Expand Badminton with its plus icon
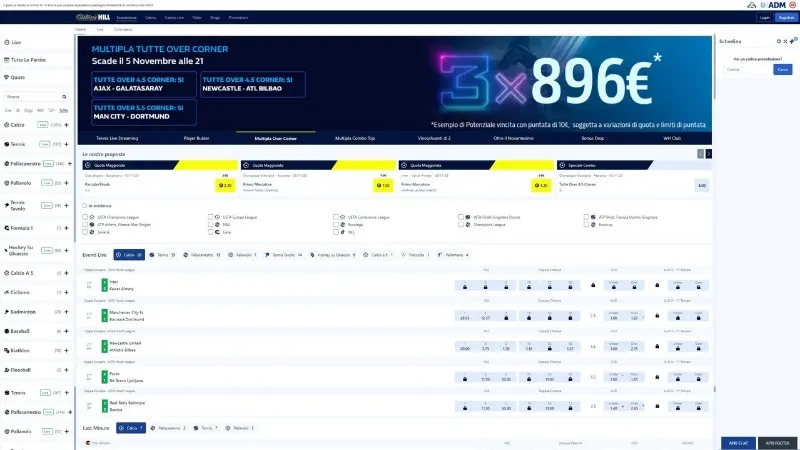Screen dimensions: 800x450 [66, 312]
